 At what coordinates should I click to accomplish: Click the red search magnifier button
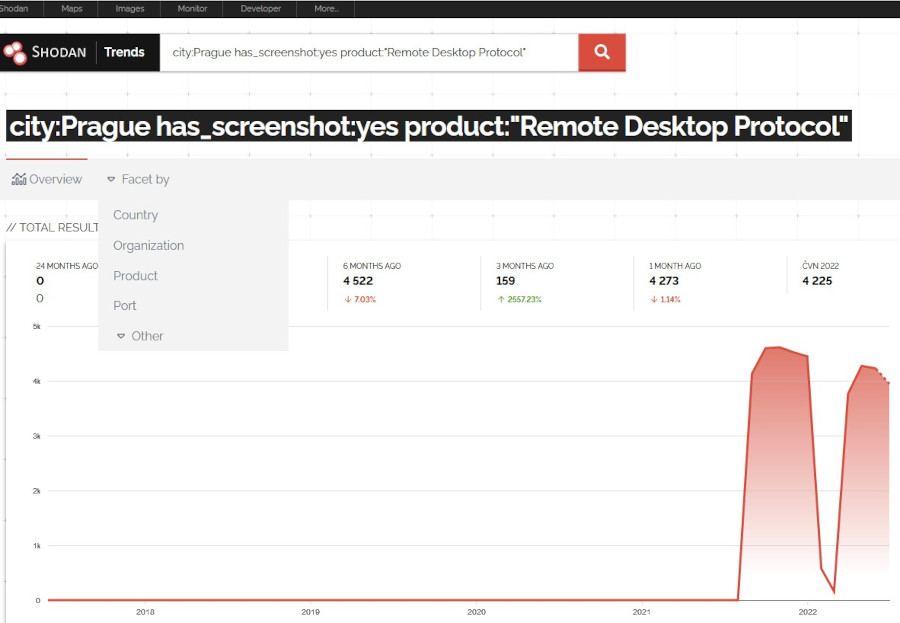click(602, 52)
